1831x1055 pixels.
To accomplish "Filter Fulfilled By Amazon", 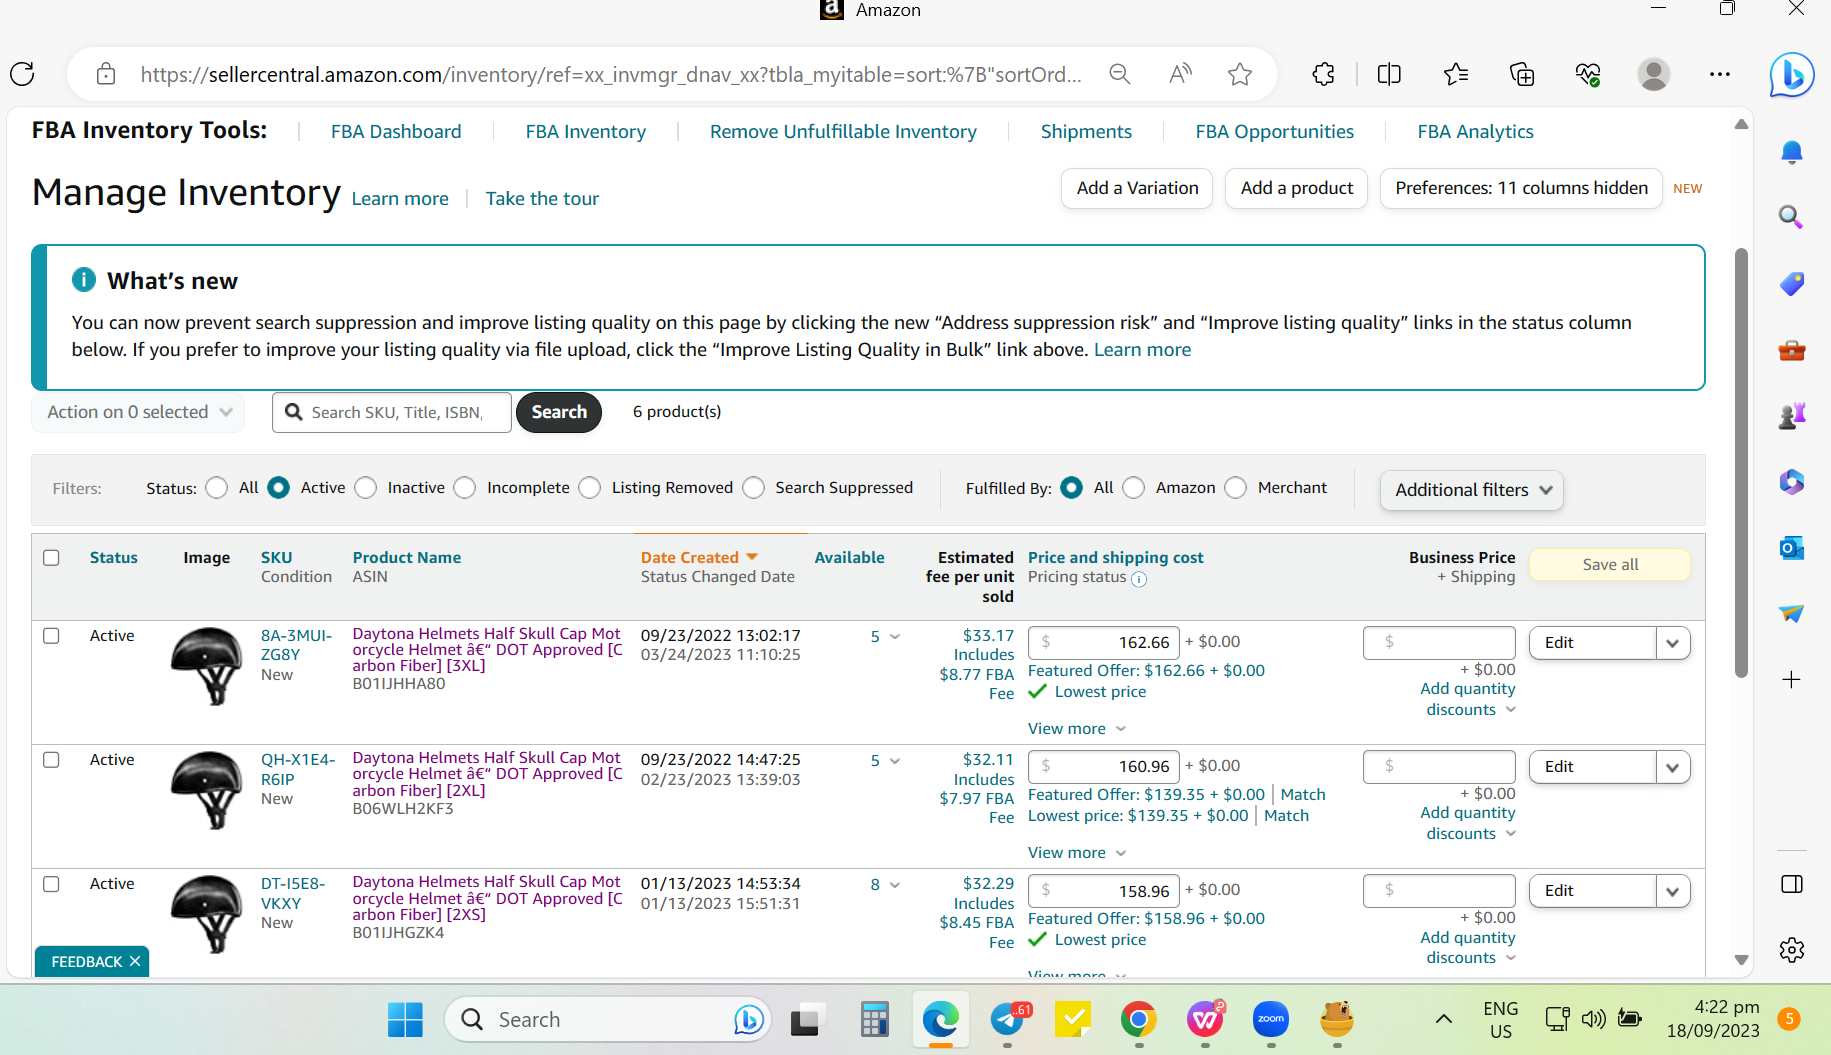I will click(x=1134, y=488).
